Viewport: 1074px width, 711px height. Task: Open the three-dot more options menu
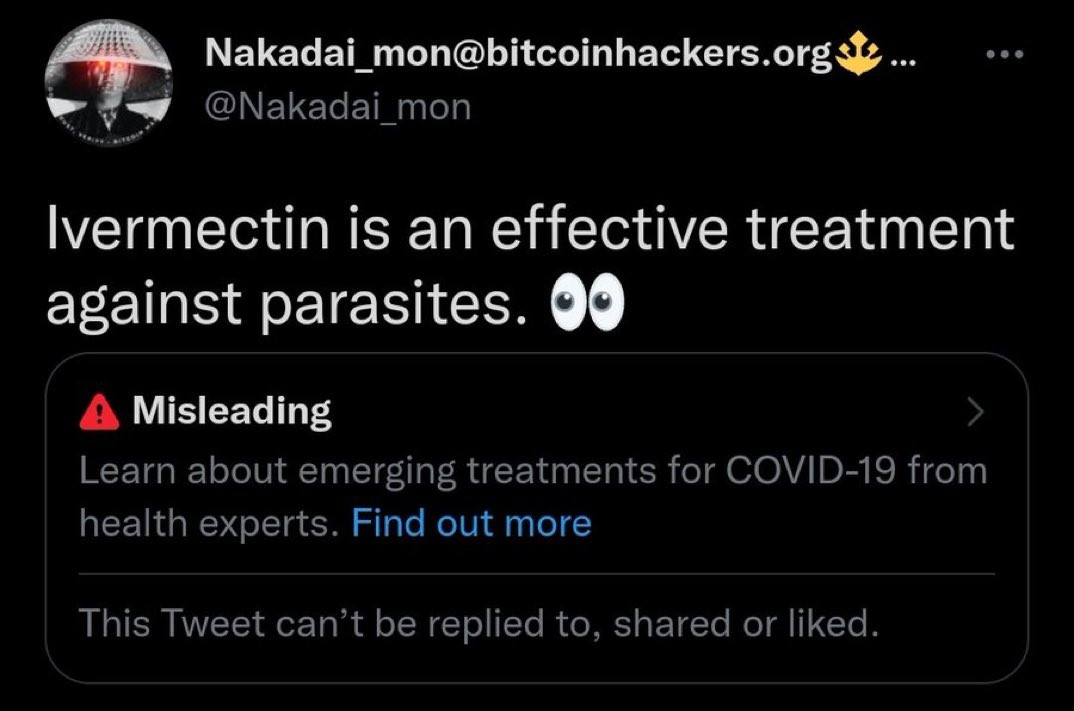1004,54
